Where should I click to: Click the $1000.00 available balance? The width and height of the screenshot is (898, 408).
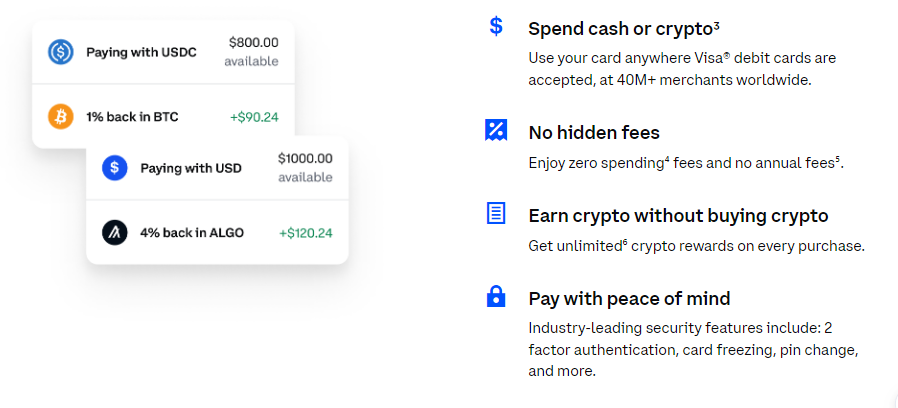coord(305,167)
